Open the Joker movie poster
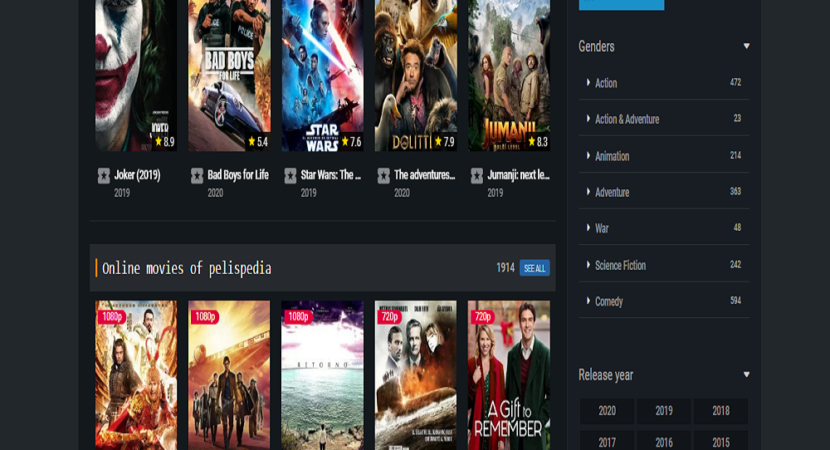830x450 pixels. (x=136, y=74)
